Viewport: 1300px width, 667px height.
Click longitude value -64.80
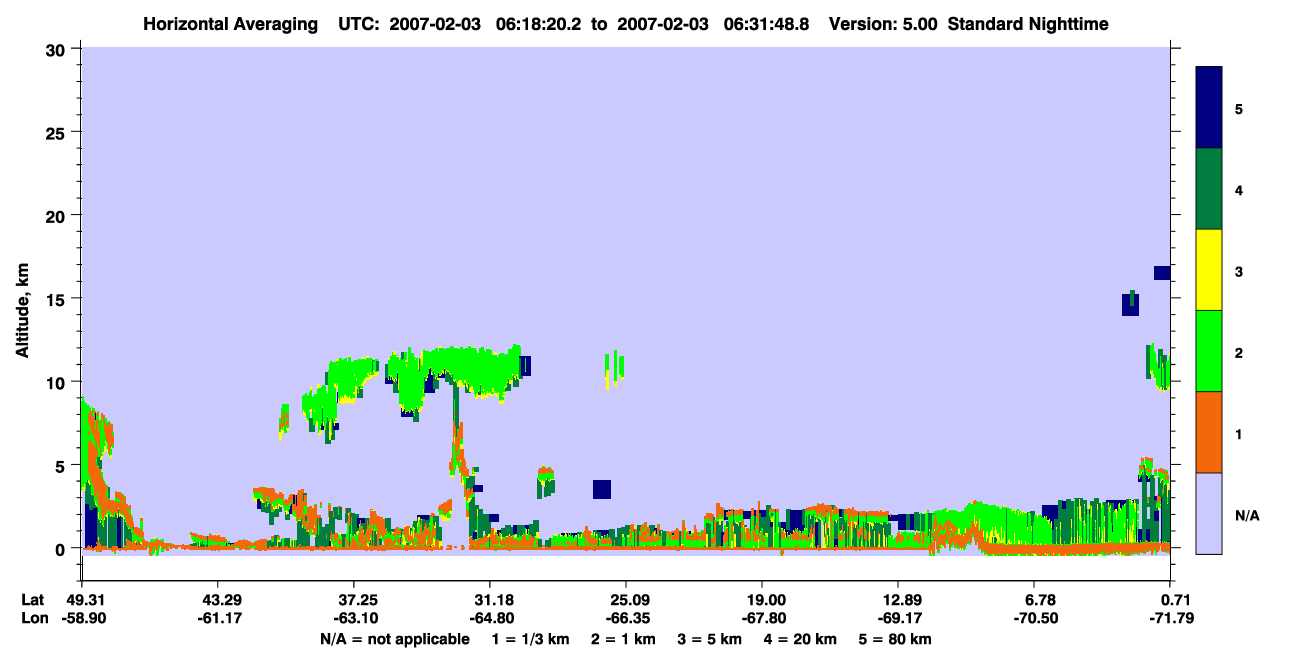pyautogui.click(x=490, y=618)
